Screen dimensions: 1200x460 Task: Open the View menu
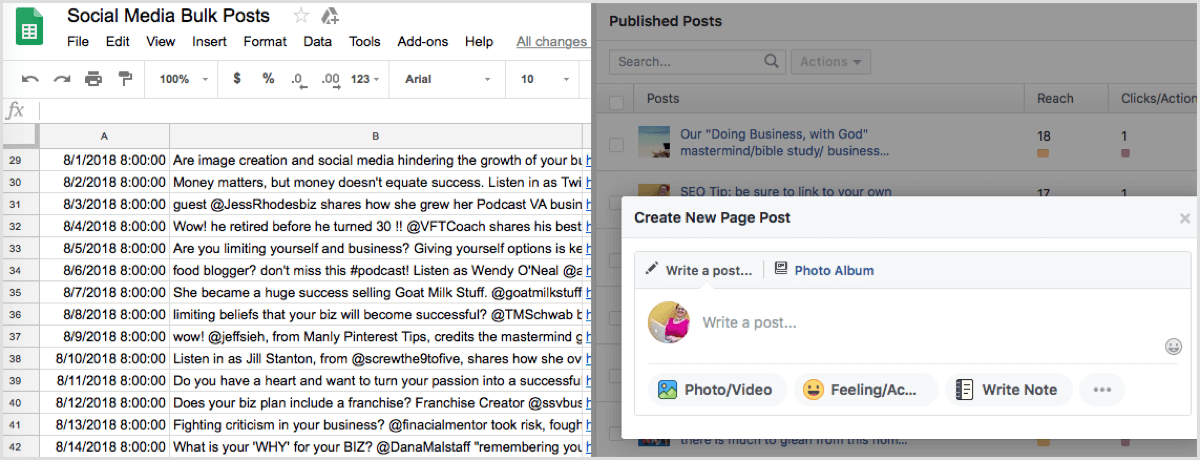tap(161, 42)
